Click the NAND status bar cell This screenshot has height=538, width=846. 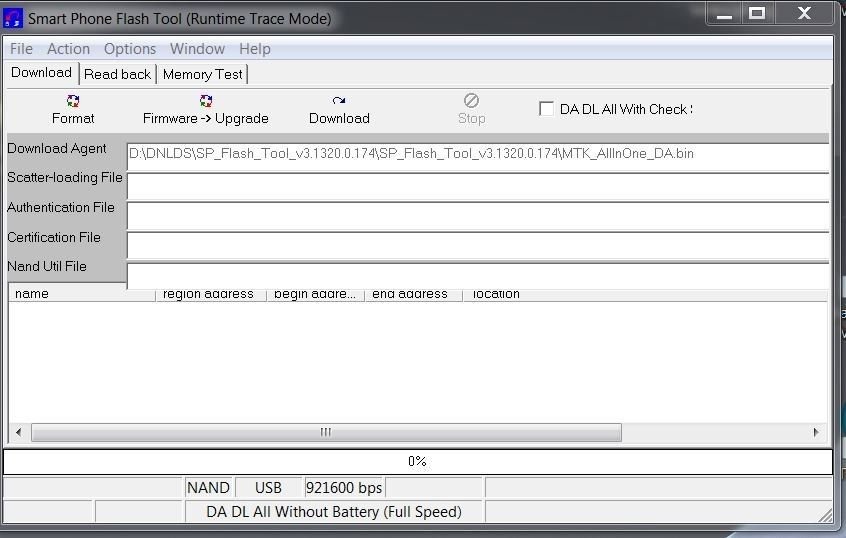[x=208, y=488]
